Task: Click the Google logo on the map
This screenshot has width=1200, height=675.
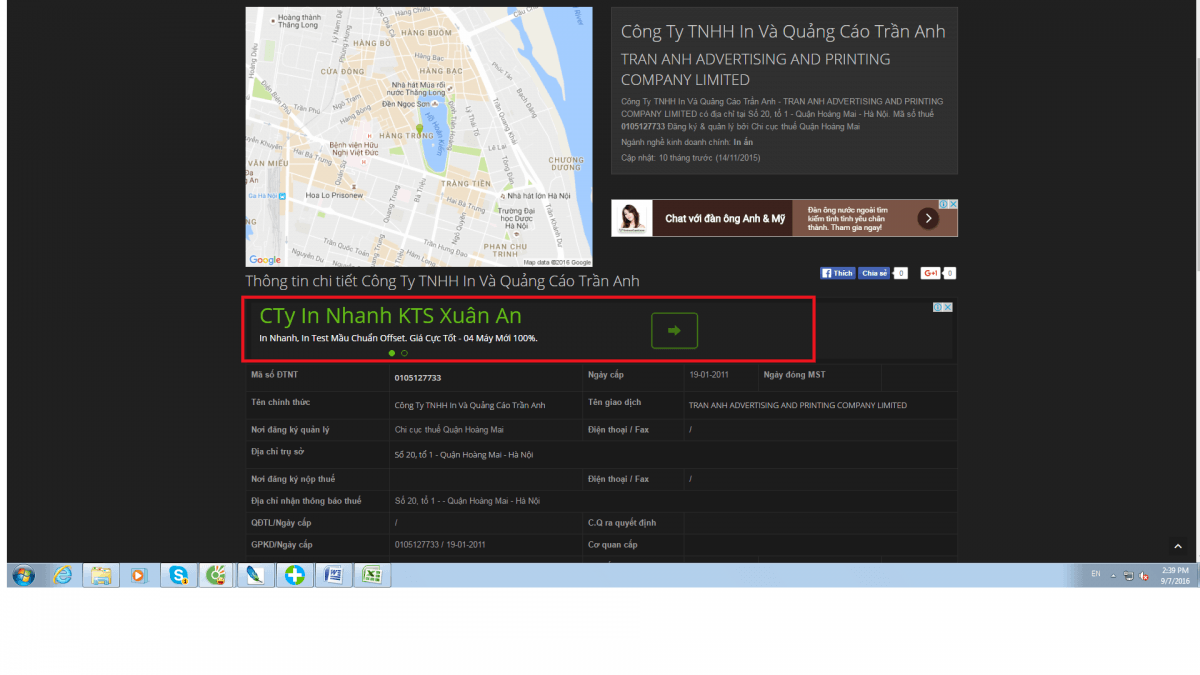Action: click(x=265, y=260)
